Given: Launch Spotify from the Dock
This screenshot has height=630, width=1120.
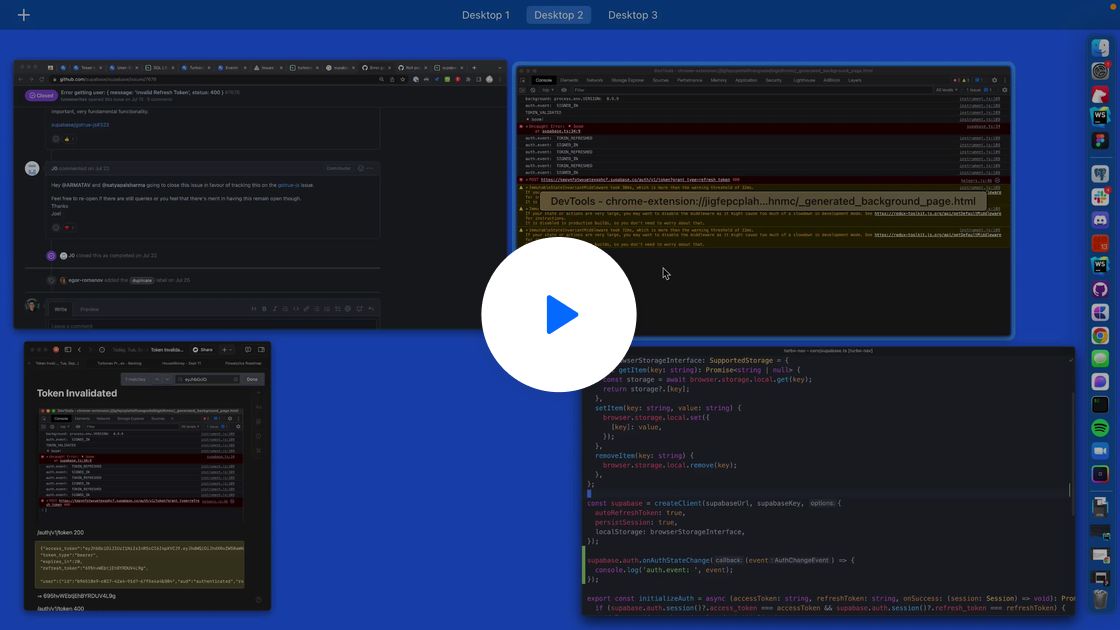Looking at the screenshot, I should (x=1100, y=428).
